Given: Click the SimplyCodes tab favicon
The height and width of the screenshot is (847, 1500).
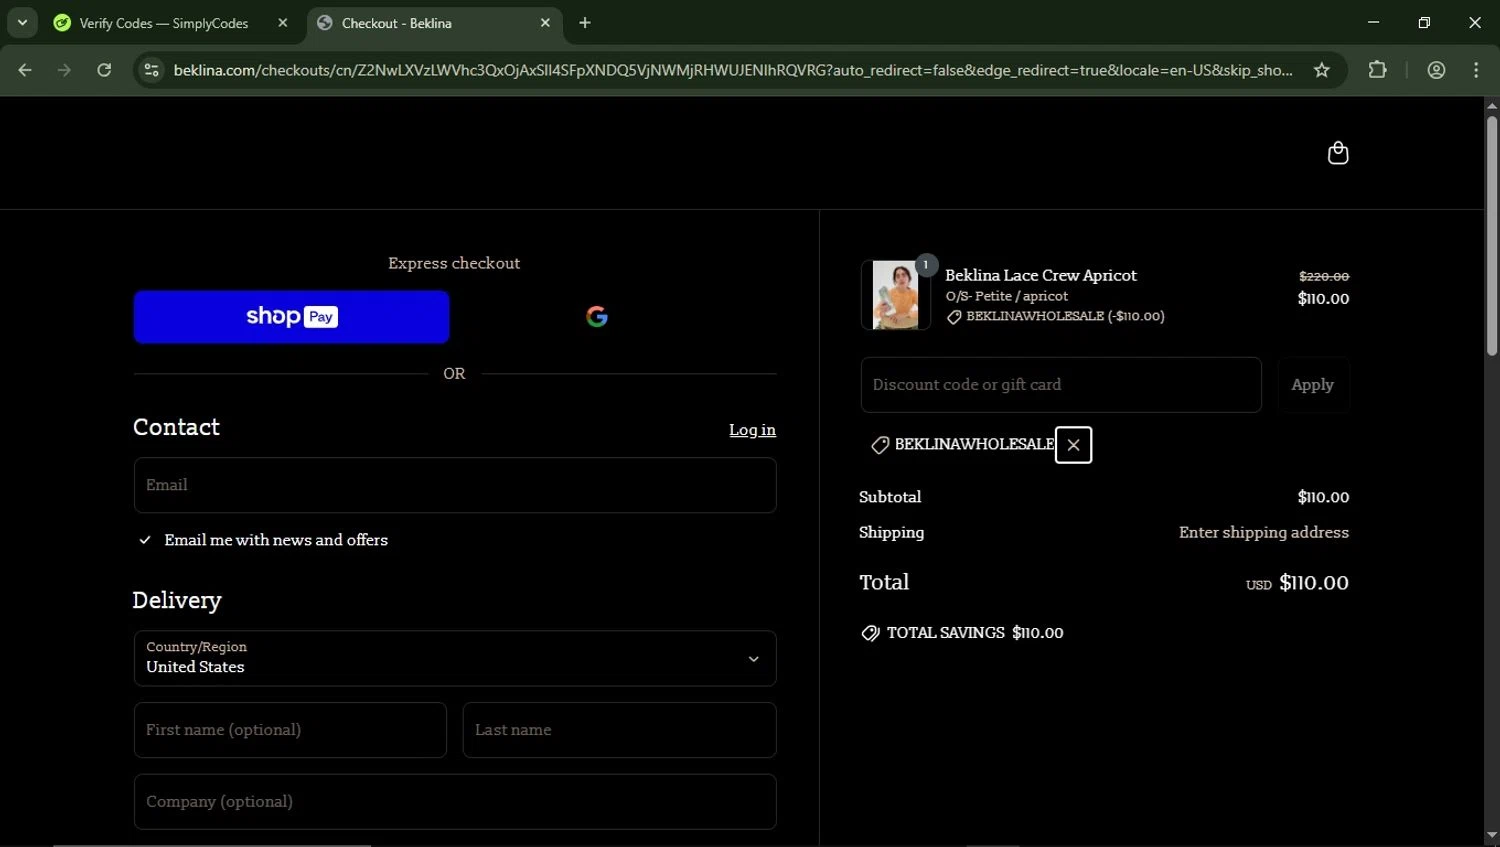Looking at the screenshot, I should click(62, 23).
